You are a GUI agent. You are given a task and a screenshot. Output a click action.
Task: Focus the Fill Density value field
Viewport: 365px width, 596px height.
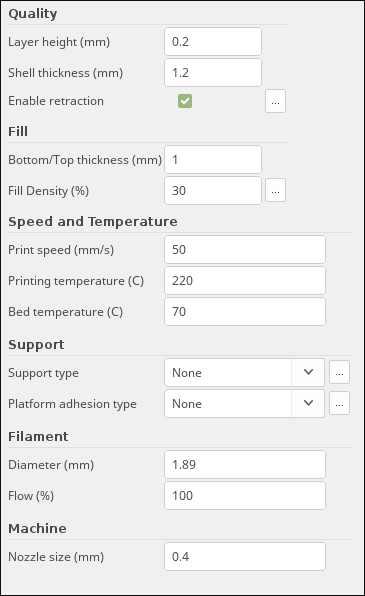point(213,190)
